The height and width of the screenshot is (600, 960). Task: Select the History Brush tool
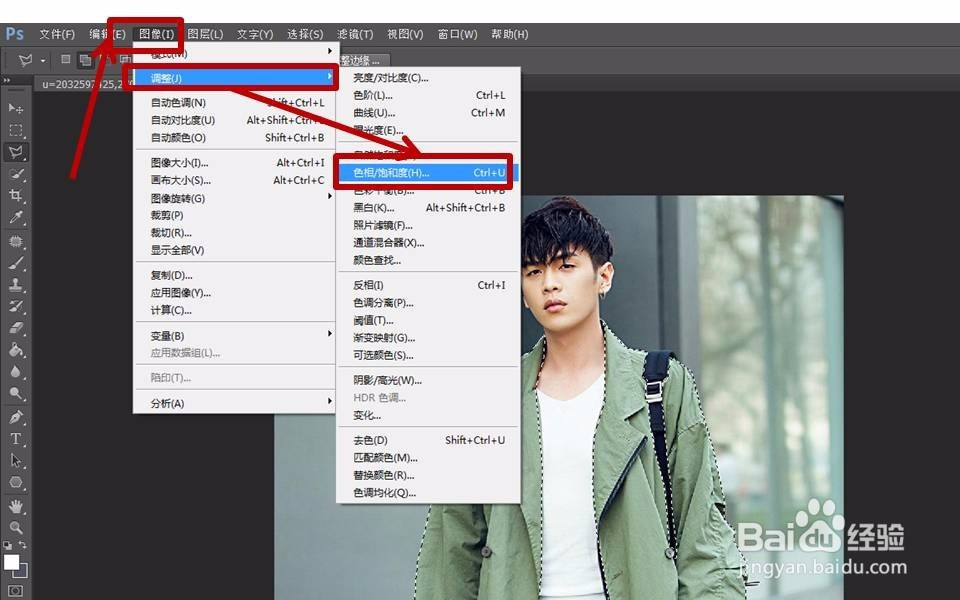pos(15,306)
